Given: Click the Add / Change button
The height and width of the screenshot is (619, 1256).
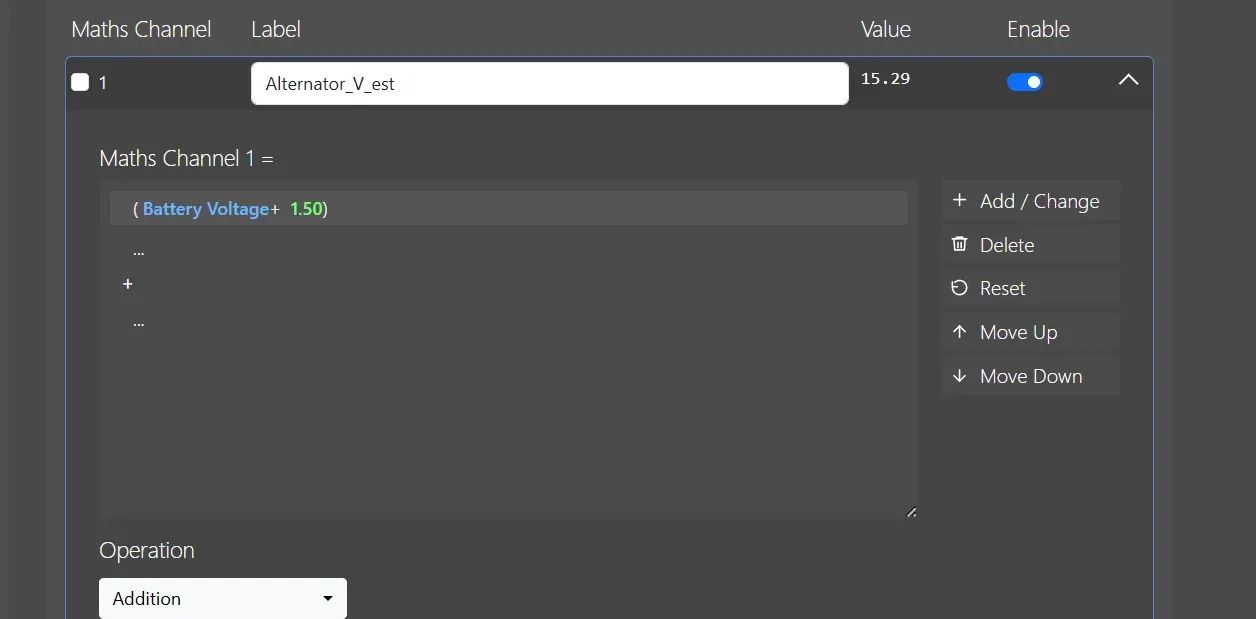Looking at the screenshot, I should [x=1030, y=201].
